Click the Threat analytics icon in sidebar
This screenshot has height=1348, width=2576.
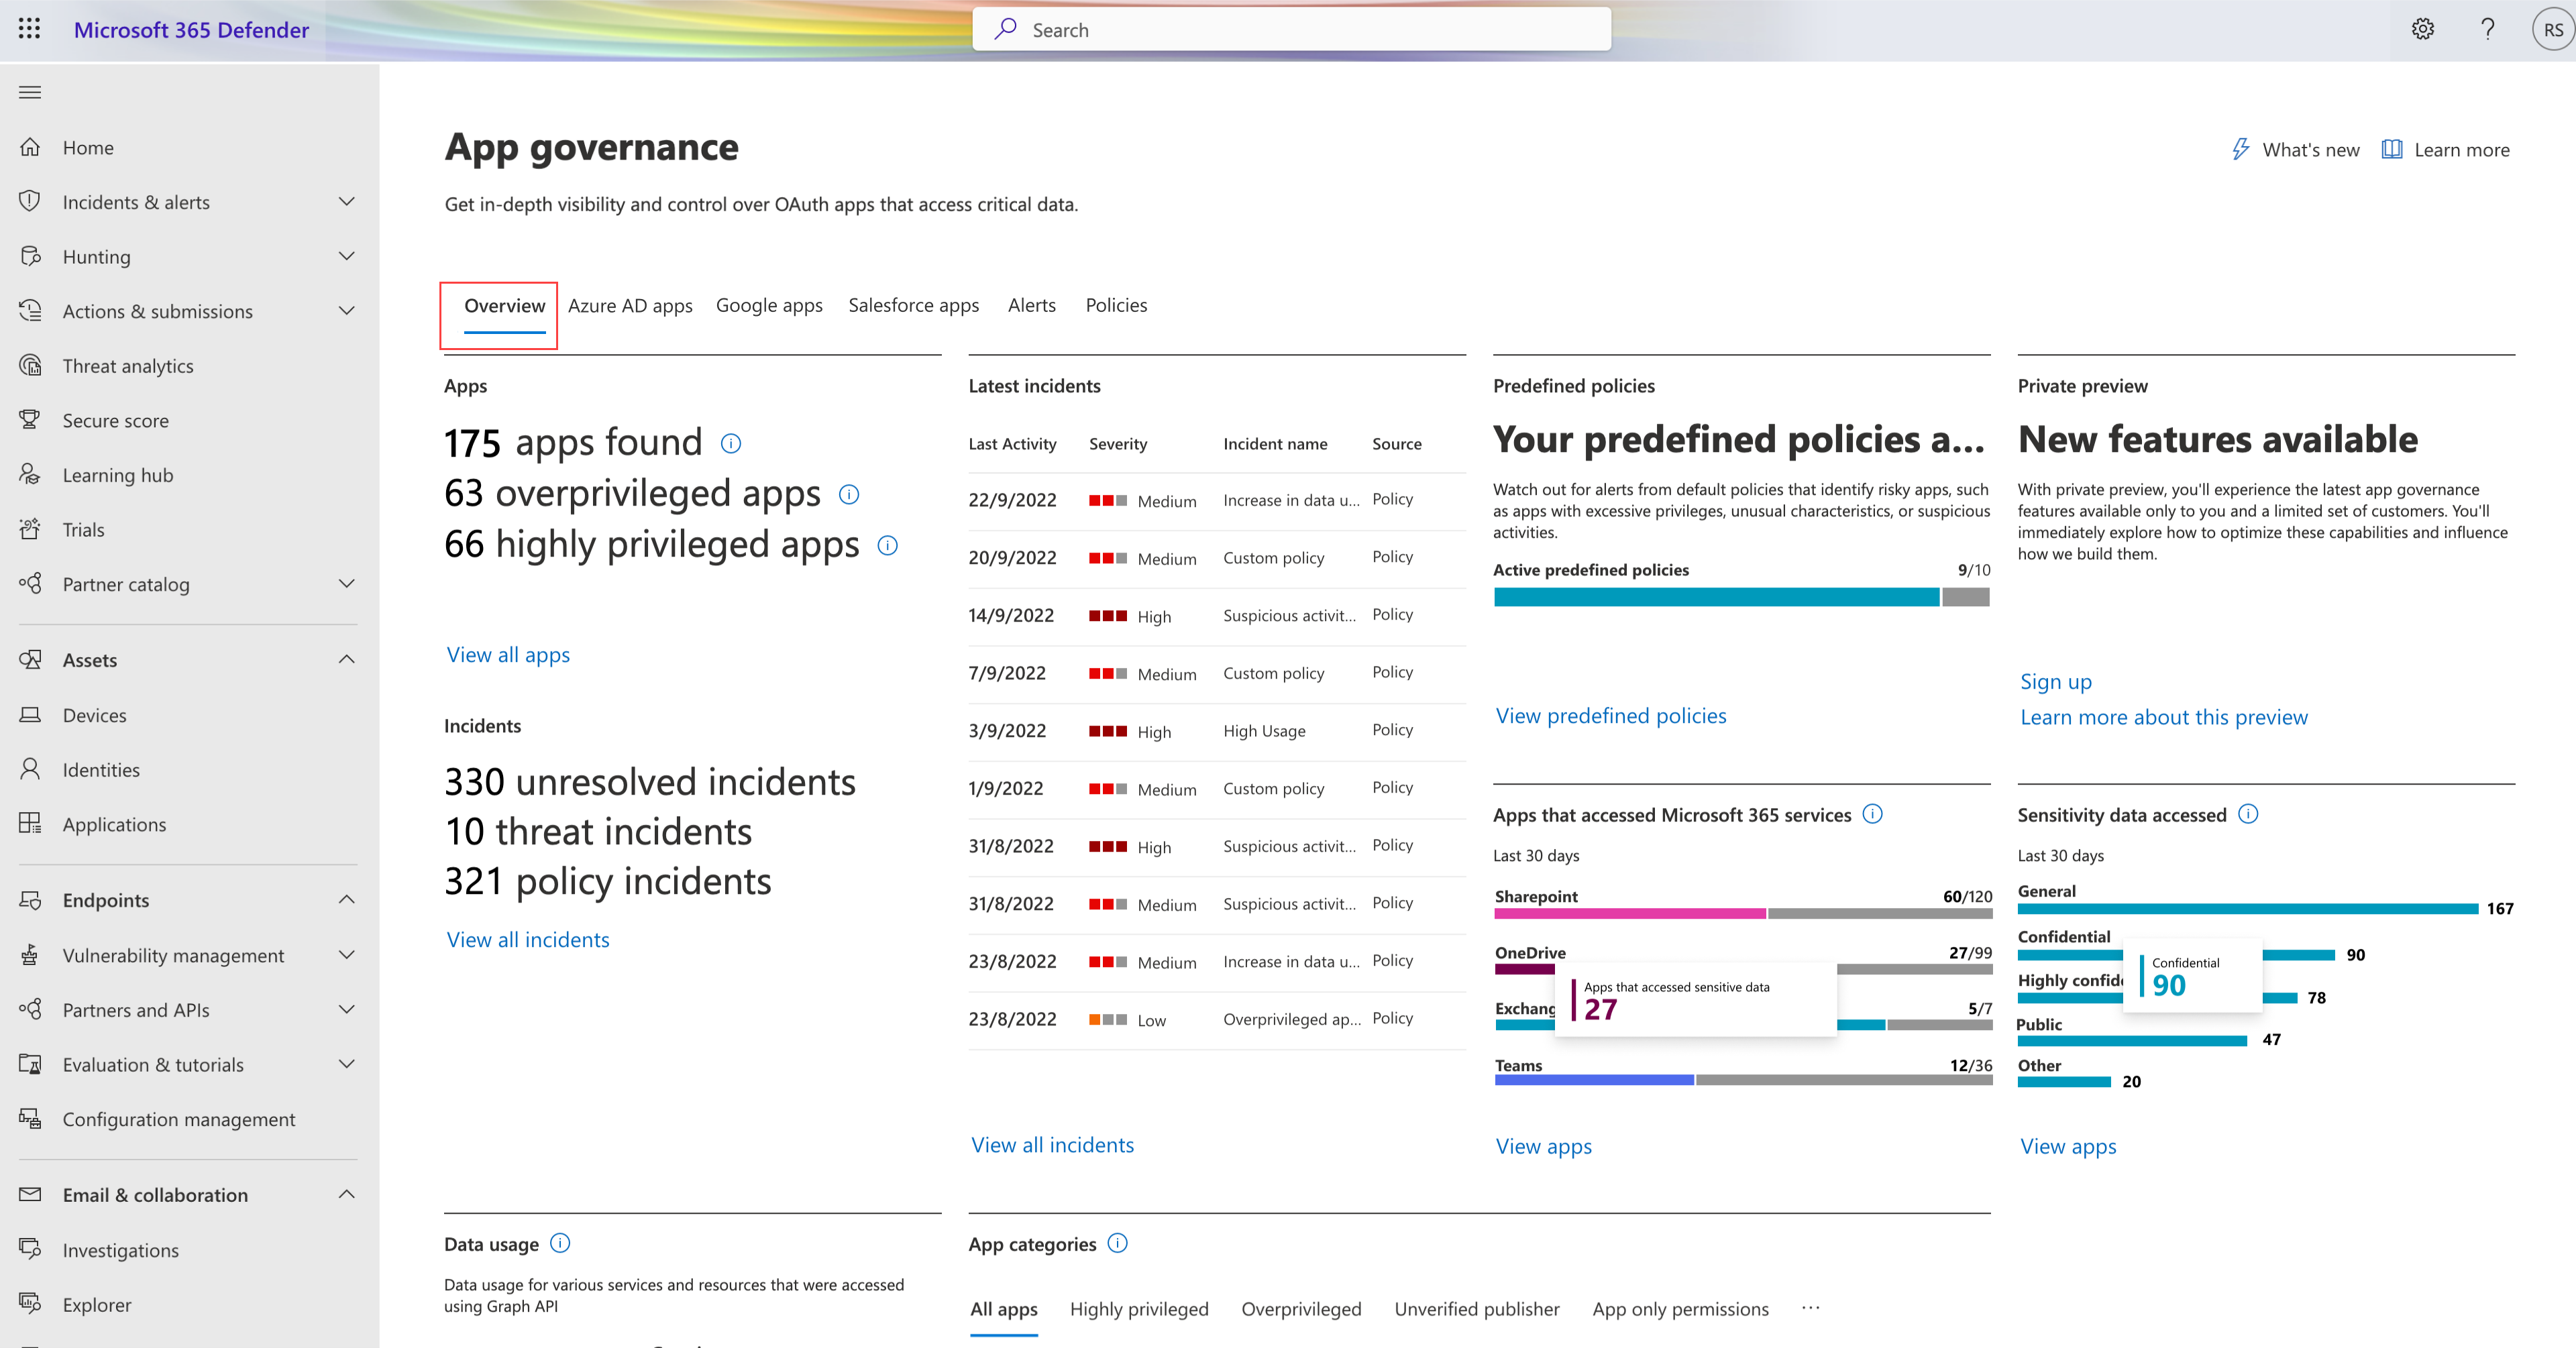pos(31,365)
